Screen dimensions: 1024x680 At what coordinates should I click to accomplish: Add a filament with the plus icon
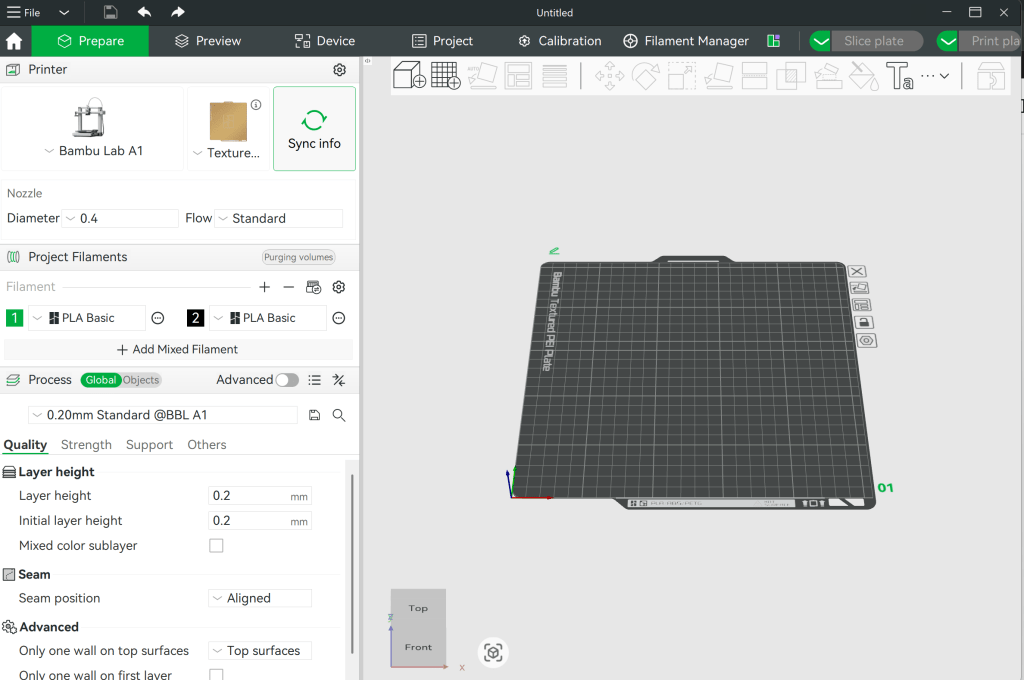click(x=264, y=287)
